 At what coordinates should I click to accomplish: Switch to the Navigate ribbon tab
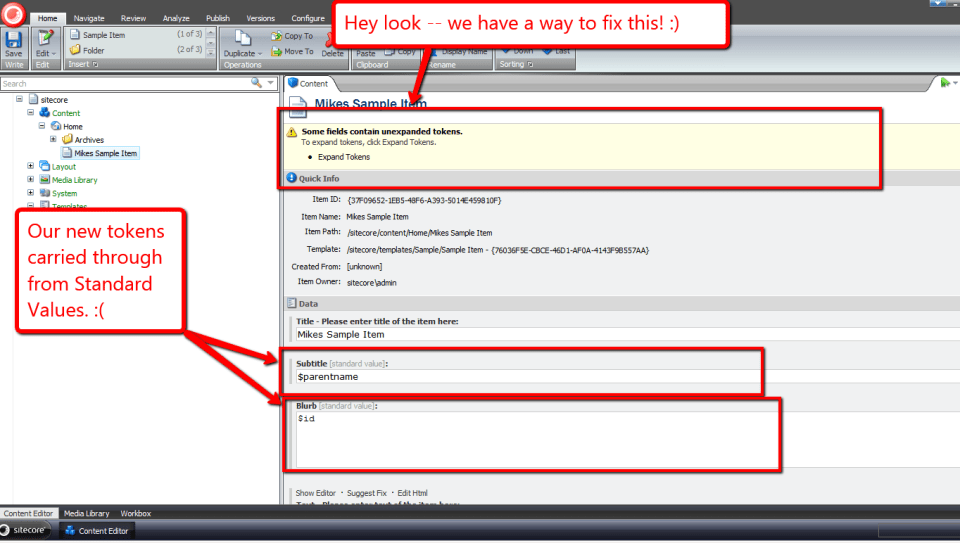click(x=89, y=18)
